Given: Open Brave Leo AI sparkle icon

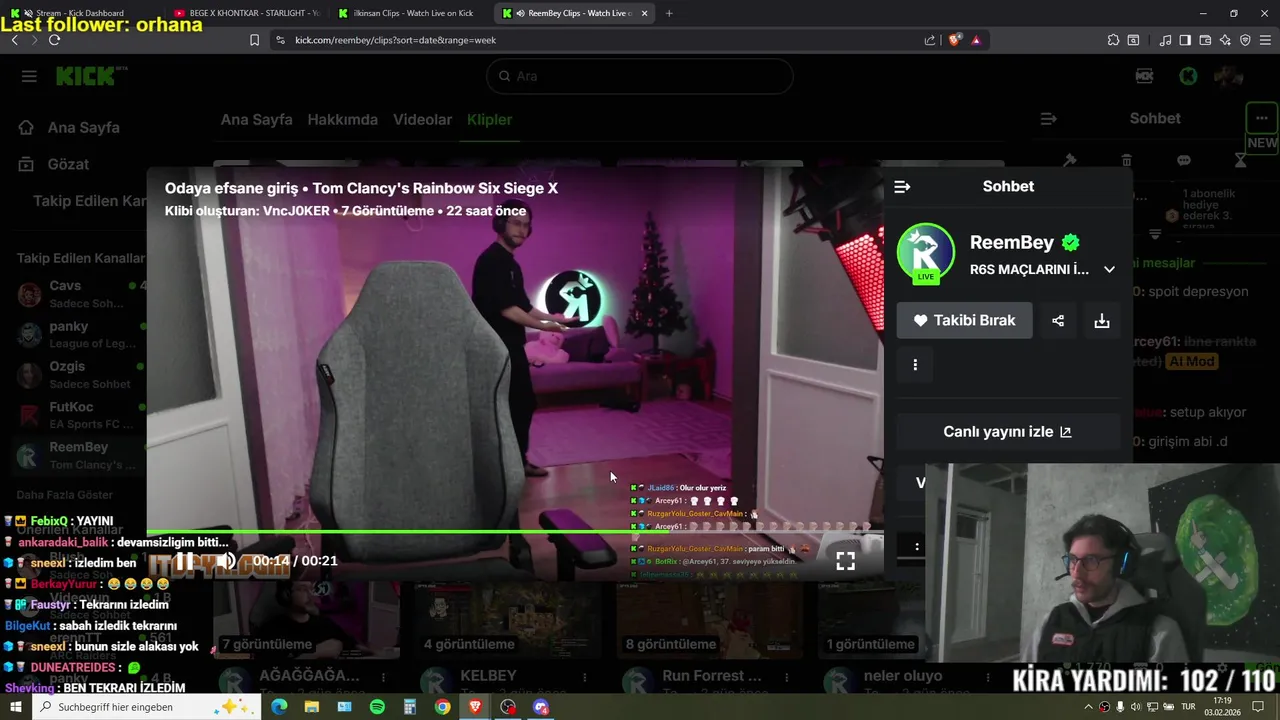Looking at the screenshot, I should click(x=1225, y=40).
